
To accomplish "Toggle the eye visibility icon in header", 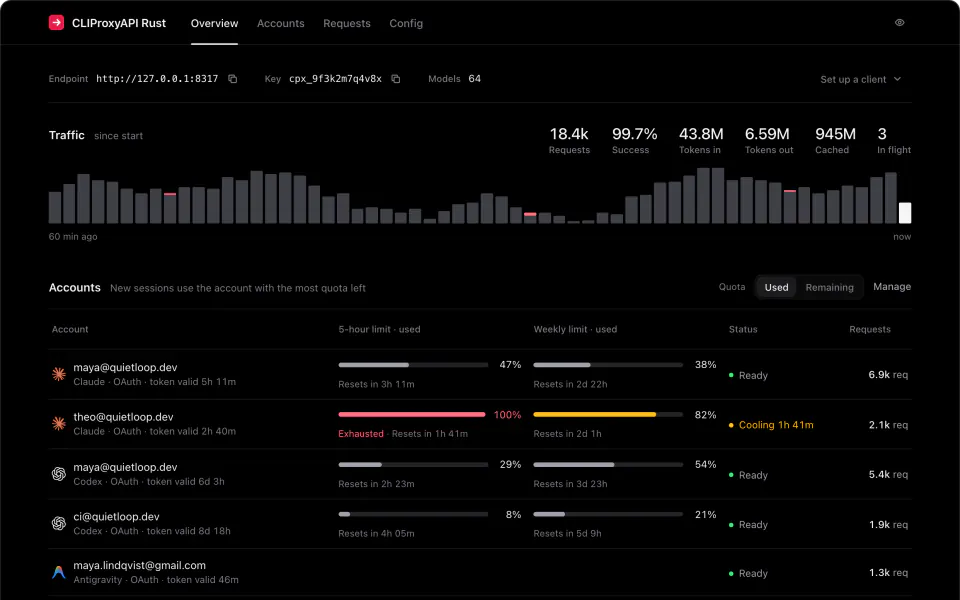I will 899,23.
